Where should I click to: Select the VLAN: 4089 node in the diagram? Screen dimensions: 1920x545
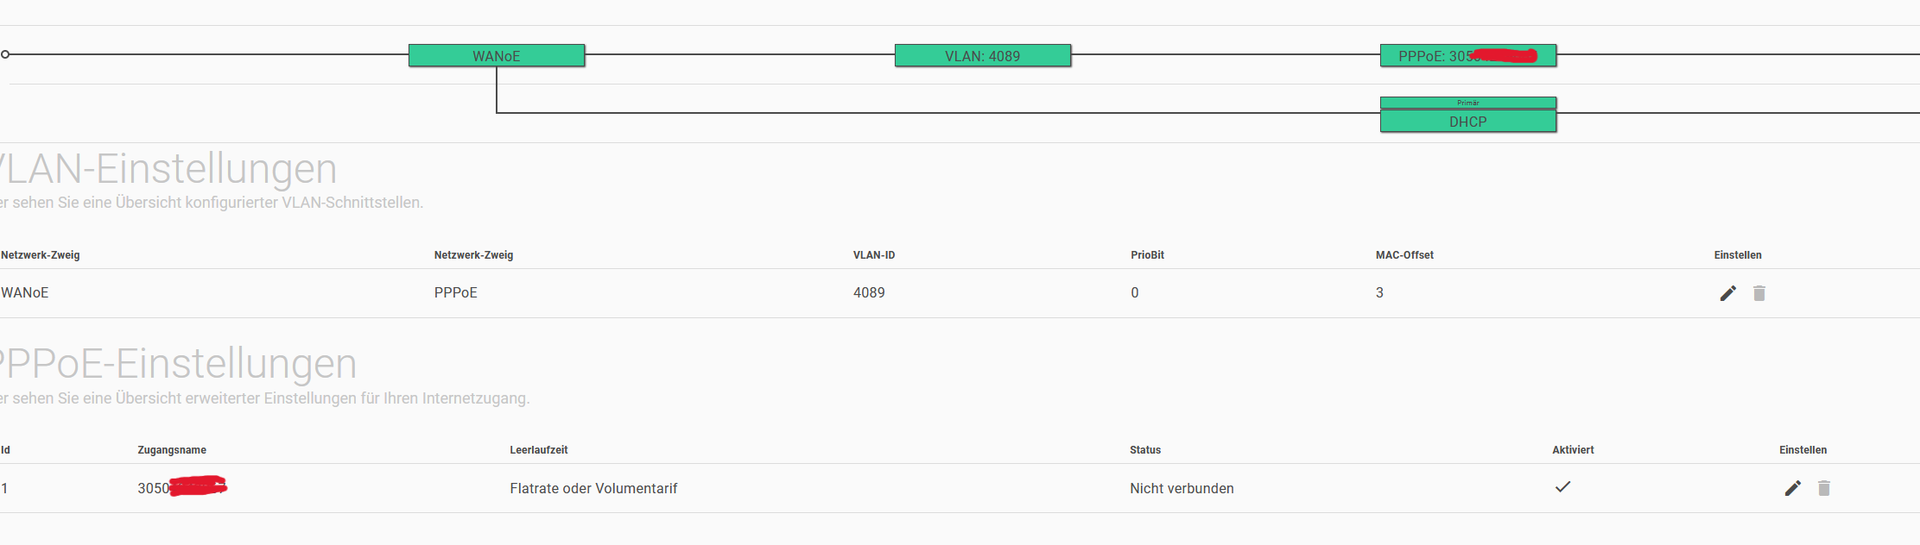click(x=983, y=56)
